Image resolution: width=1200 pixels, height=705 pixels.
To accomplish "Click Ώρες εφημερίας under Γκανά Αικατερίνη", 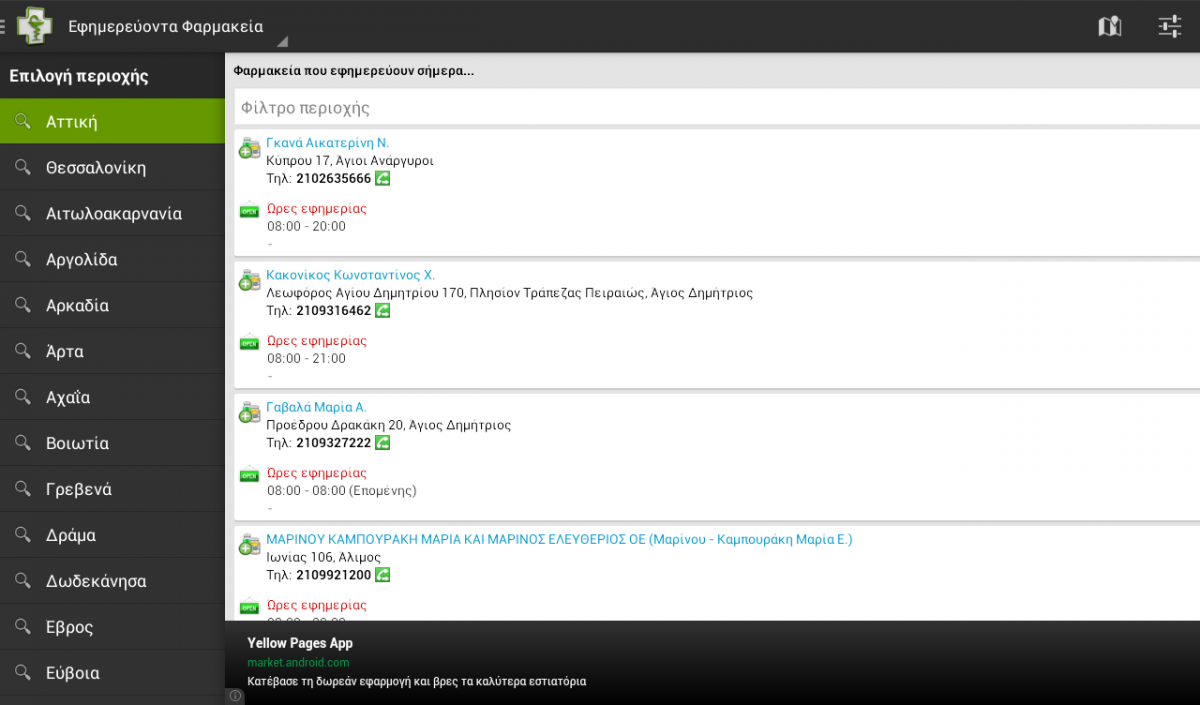I will tap(317, 209).
